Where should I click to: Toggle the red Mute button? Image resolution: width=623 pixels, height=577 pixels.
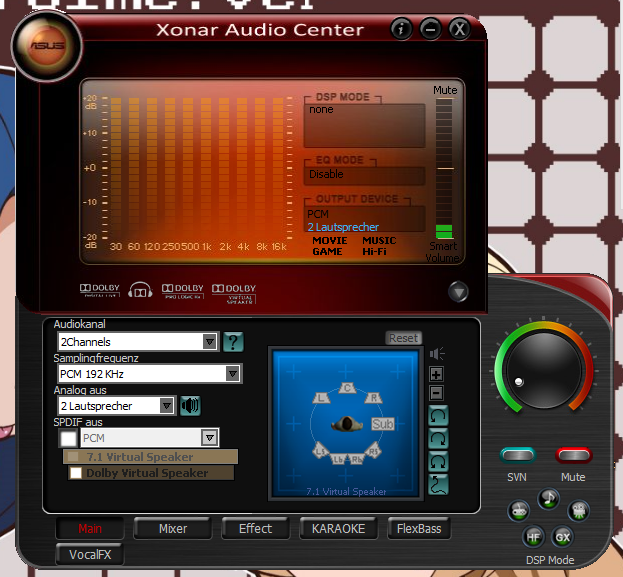point(573,456)
